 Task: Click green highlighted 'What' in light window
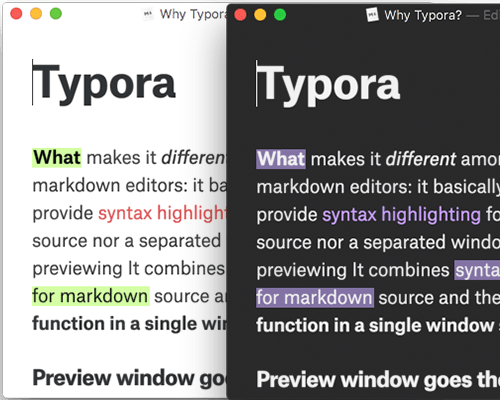57,158
